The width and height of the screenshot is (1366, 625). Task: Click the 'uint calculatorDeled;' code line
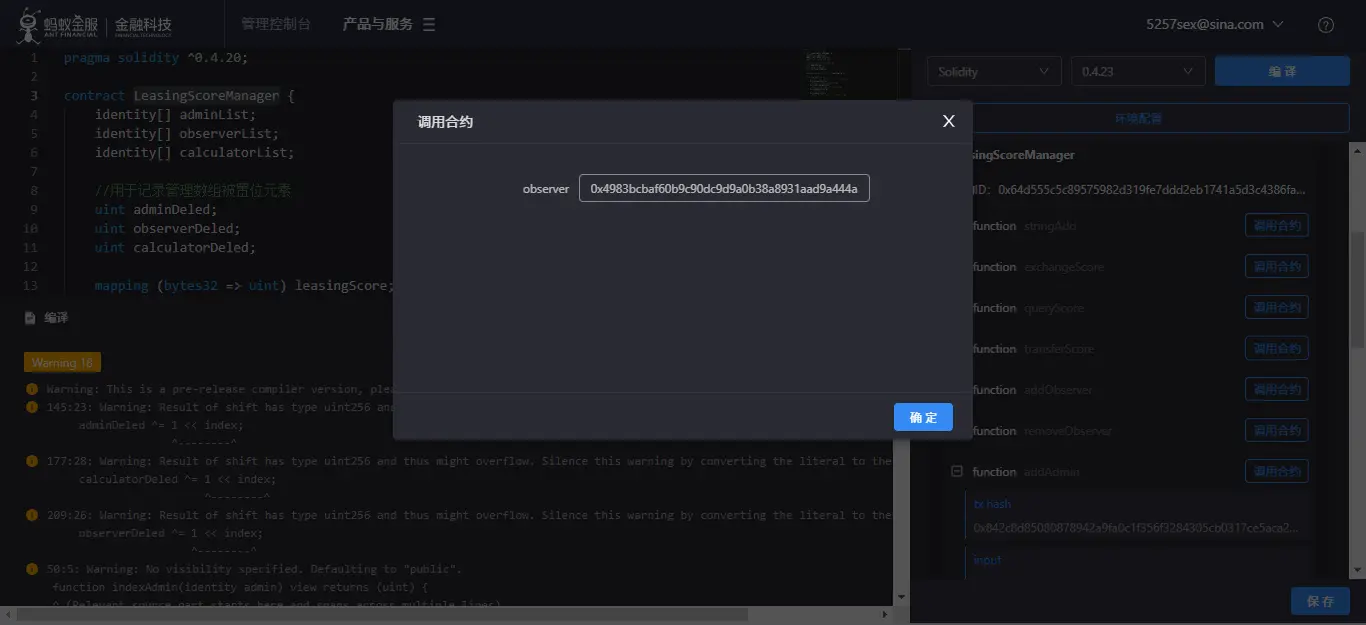(176, 248)
